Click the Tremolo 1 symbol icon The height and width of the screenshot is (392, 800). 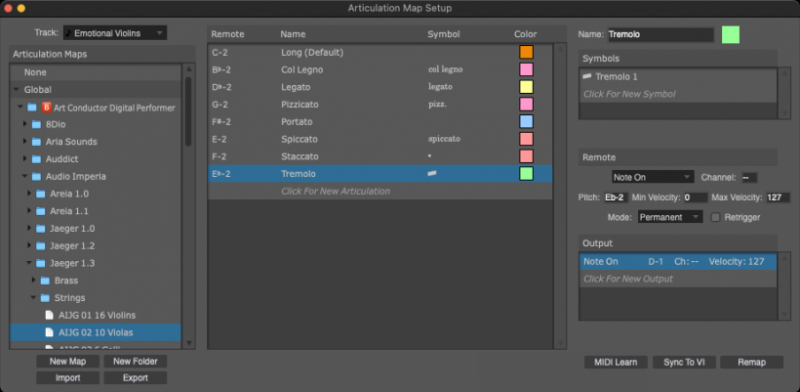(x=587, y=76)
